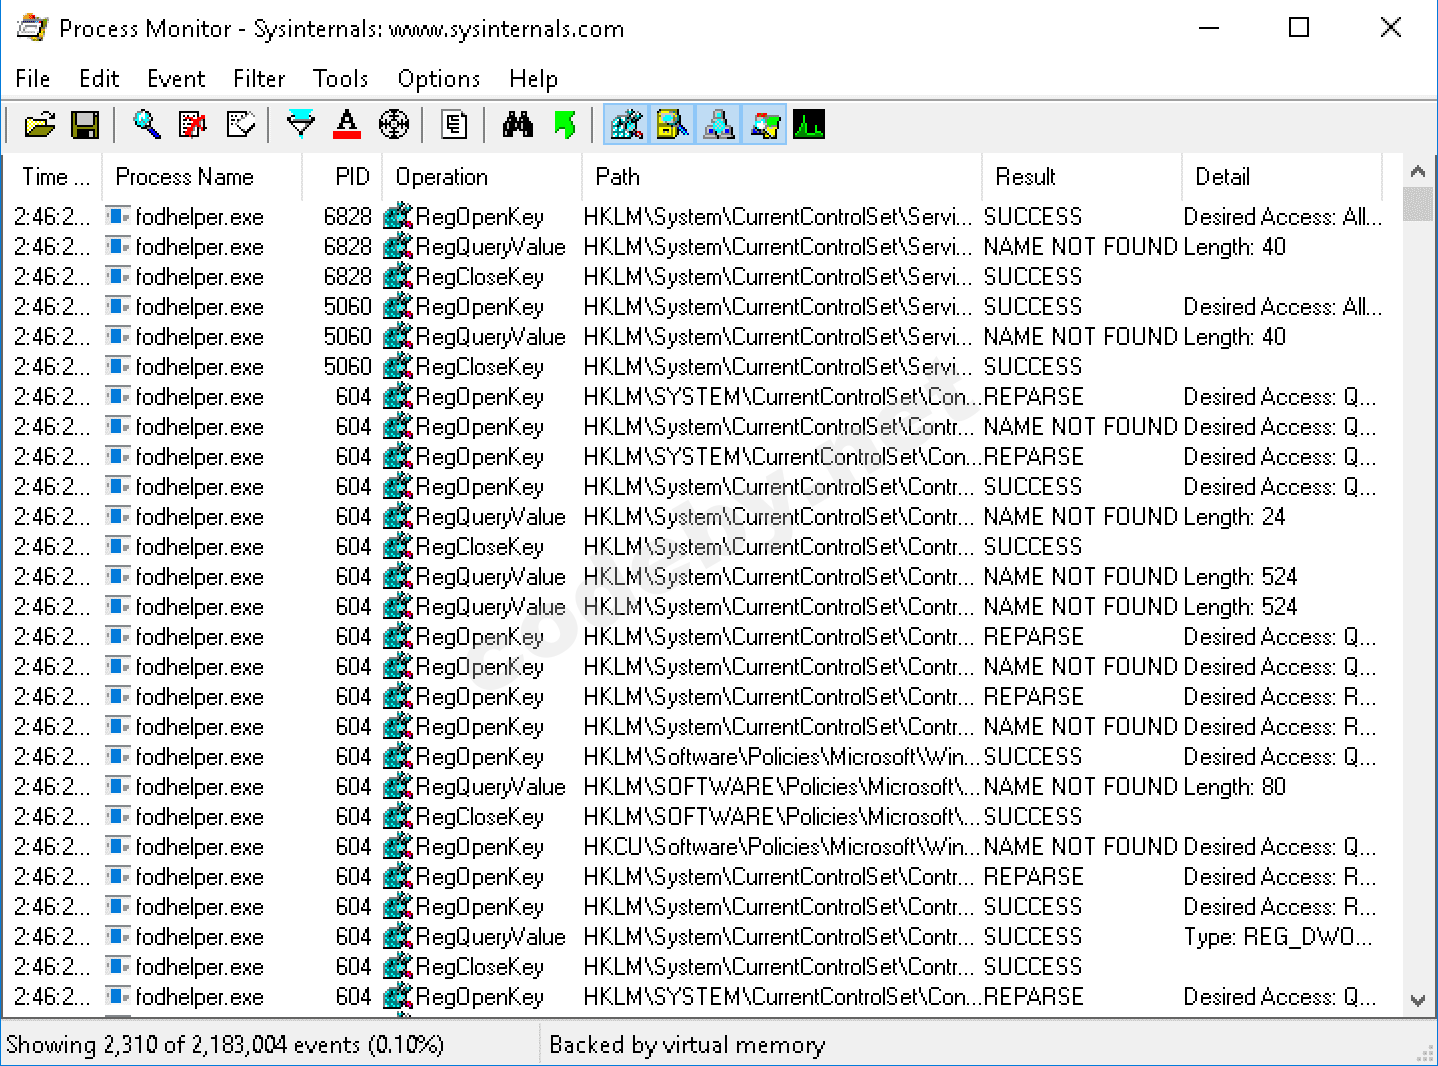Click the PID column header
The image size is (1438, 1066).
click(x=343, y=177)
